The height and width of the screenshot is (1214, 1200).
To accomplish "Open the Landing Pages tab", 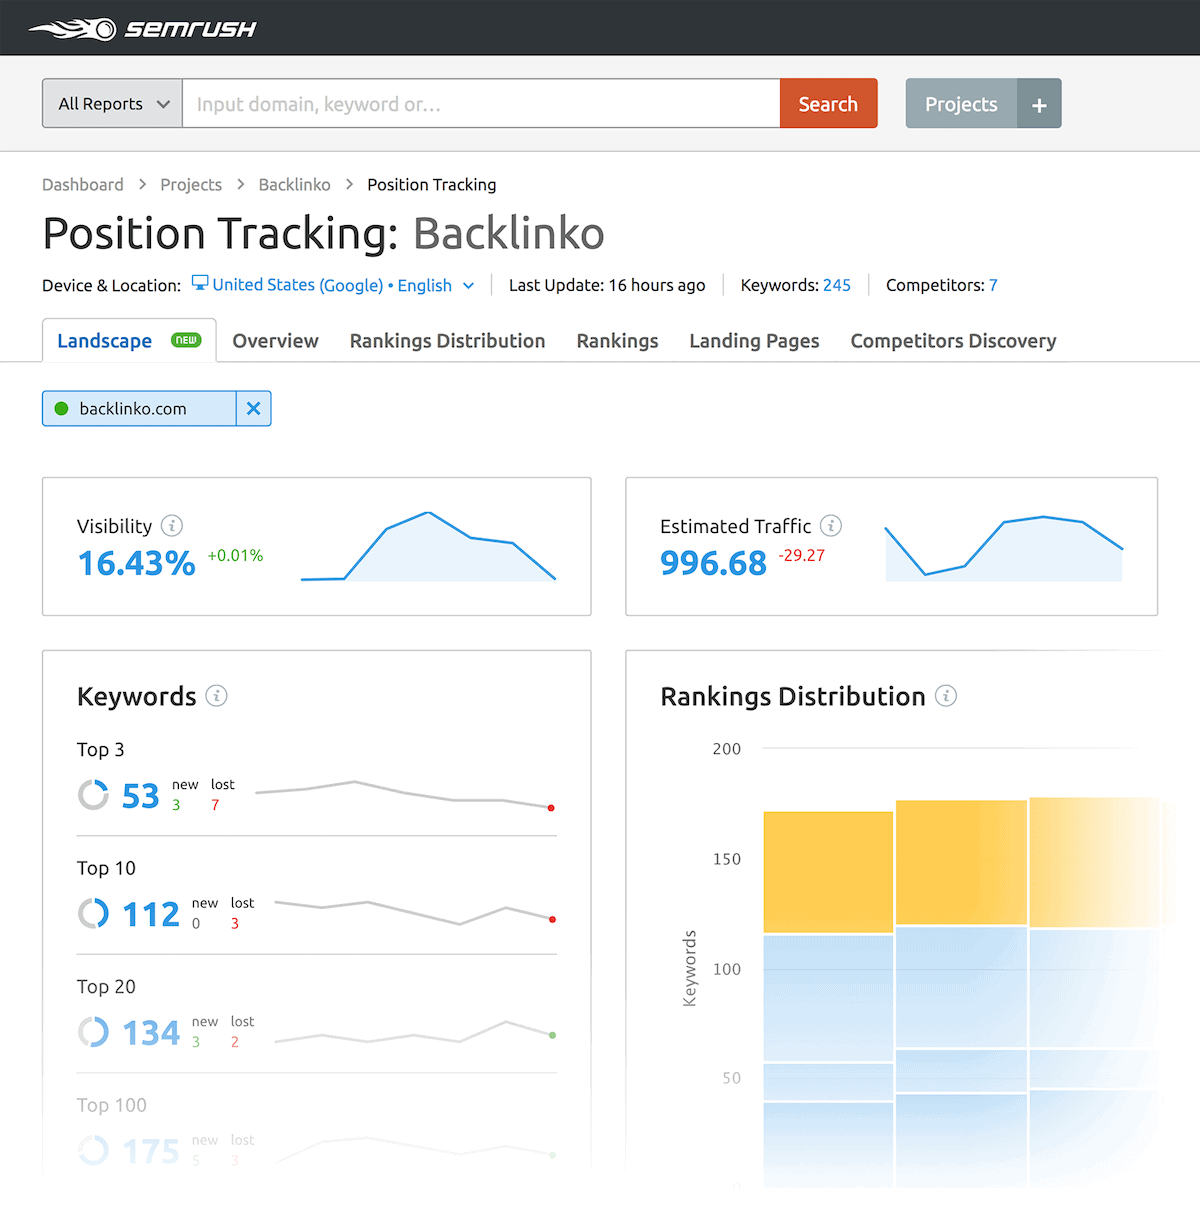I will point(754,341).
